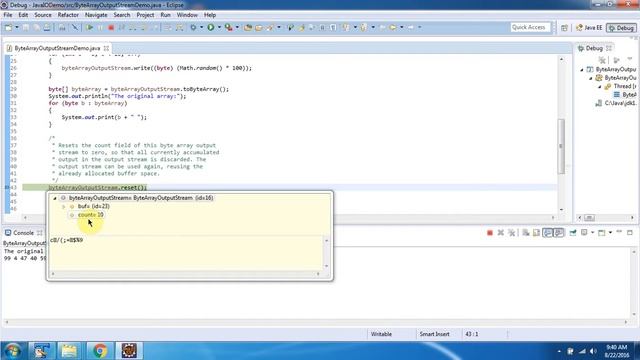The image size is (640, 360).
Task: Click the editor vertical scrollbar thumb
Action: [561, 146]
